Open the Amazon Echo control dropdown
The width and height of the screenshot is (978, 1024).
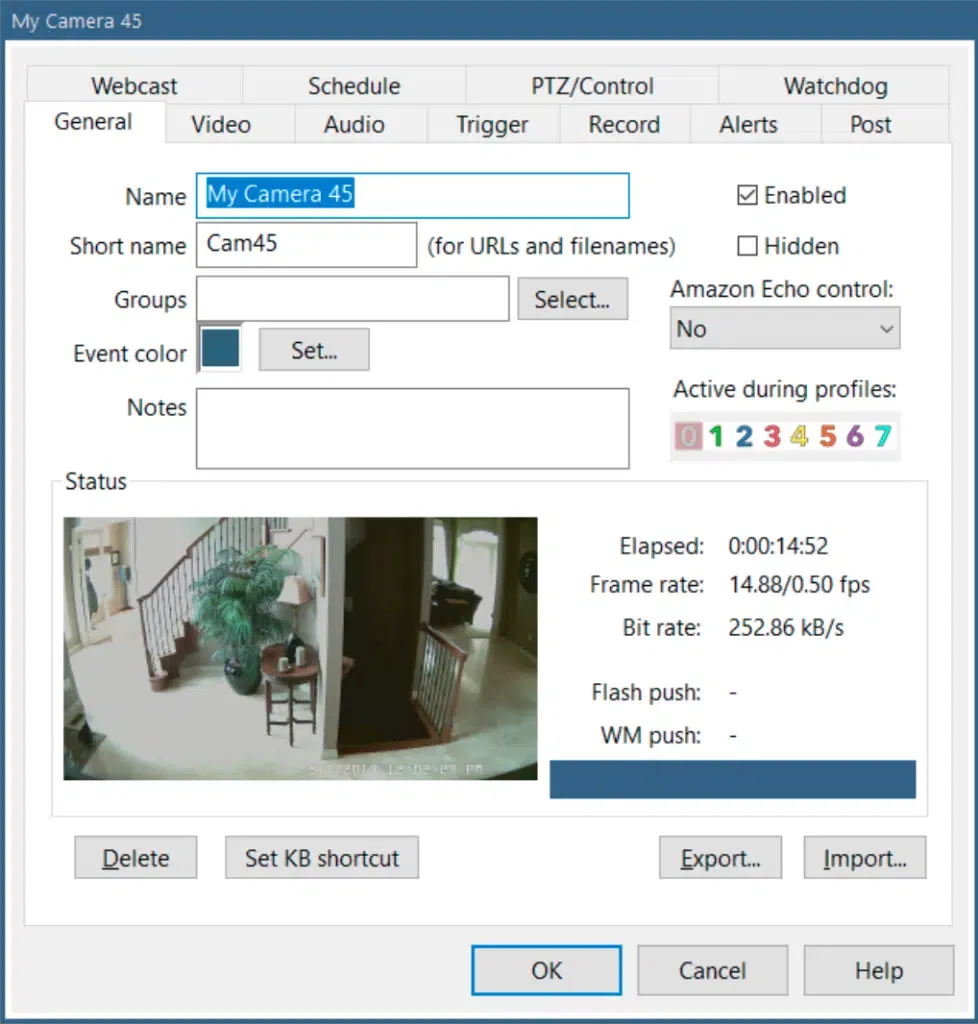(785, 329)
